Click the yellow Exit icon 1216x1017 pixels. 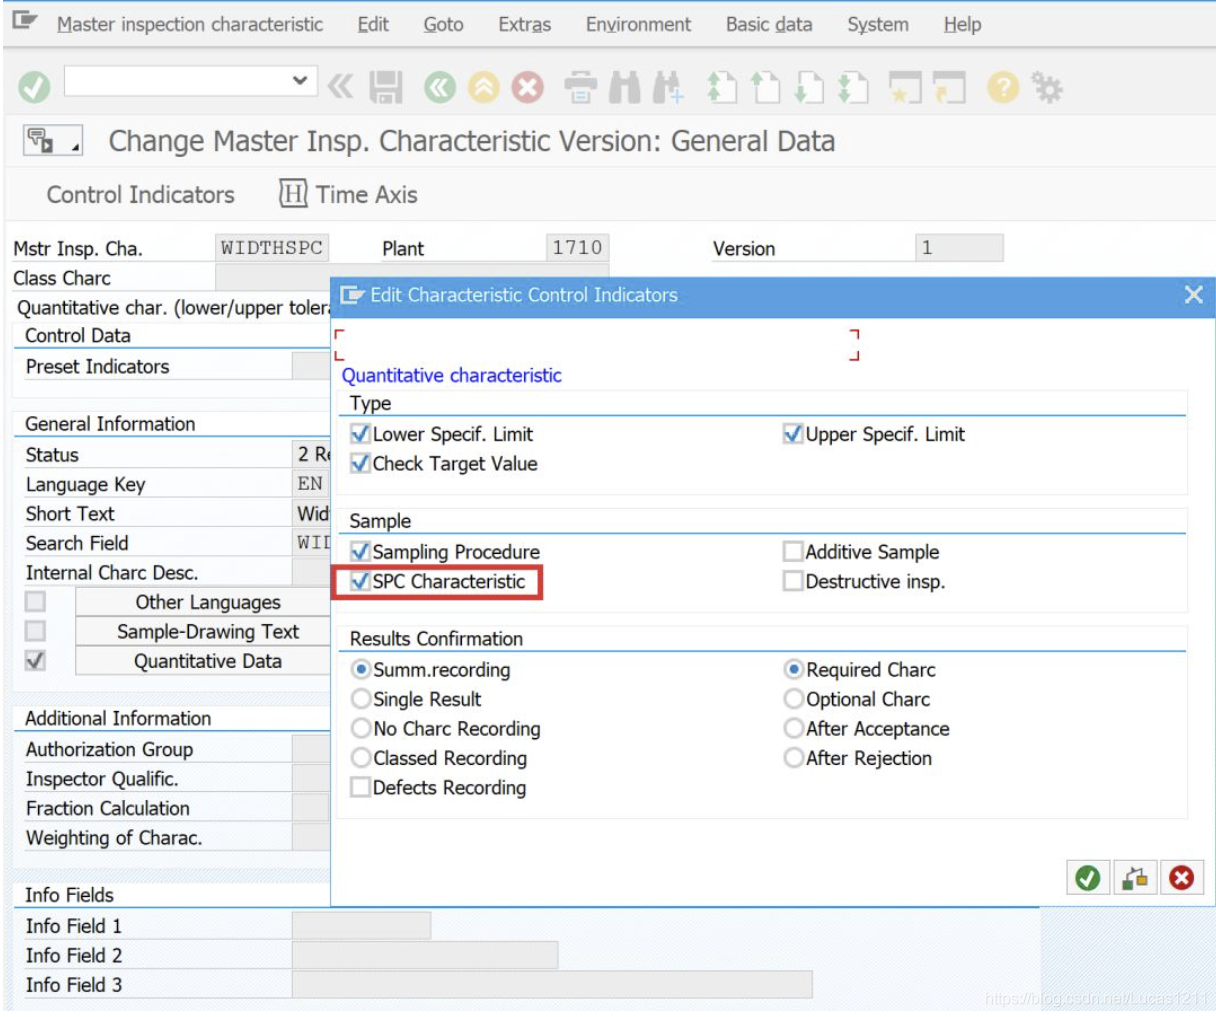pos(484,88)
